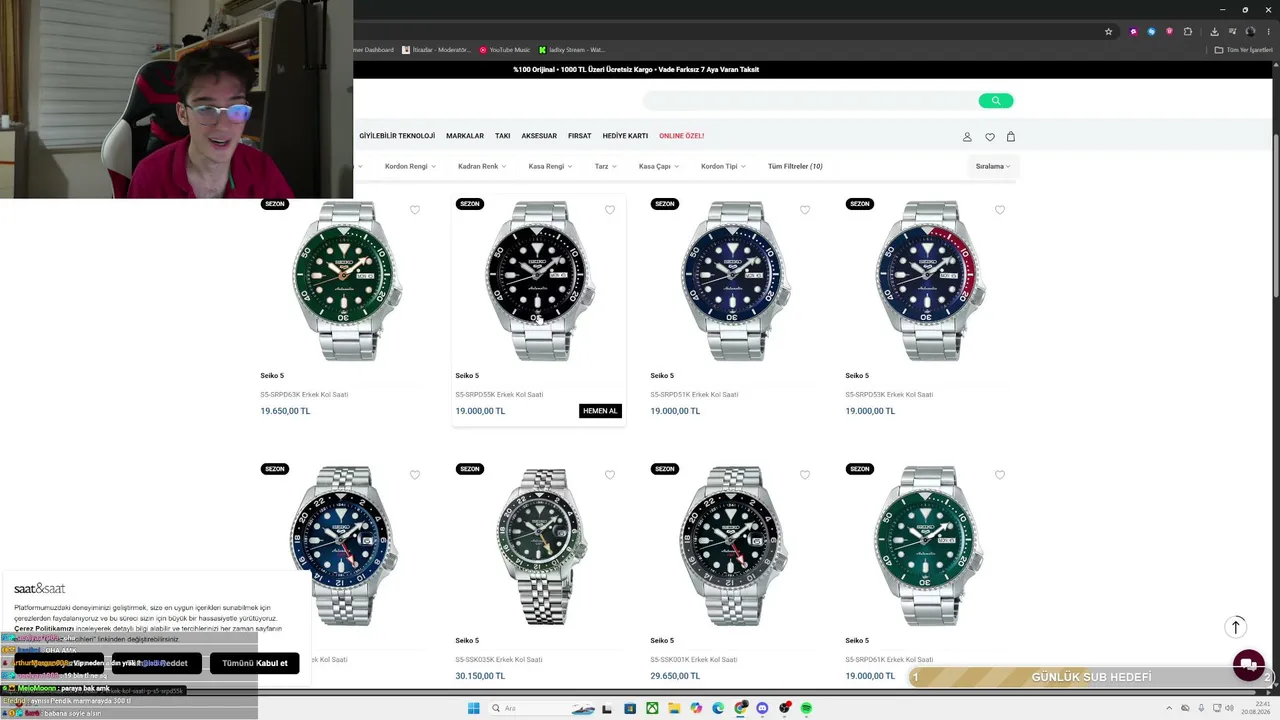1280x720 pixels.
Task: Open the browser profile avatar
Action: 1250,31
